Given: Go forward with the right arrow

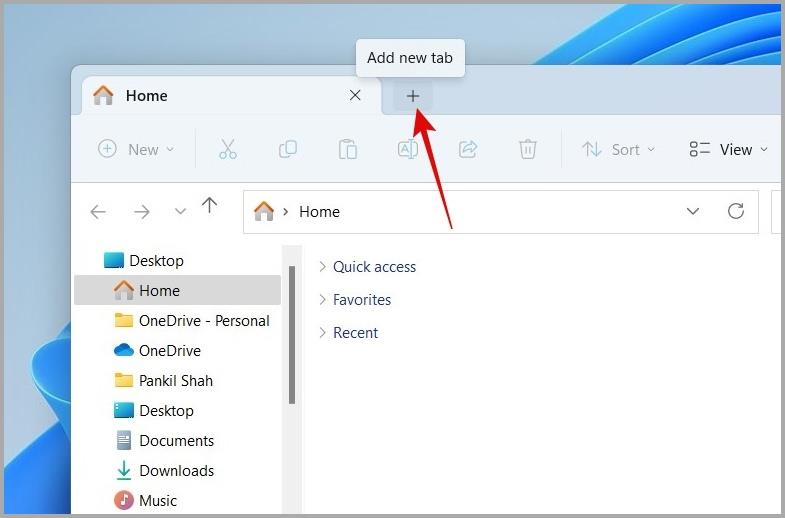Looking at the screenshot, I should (142, 212).
